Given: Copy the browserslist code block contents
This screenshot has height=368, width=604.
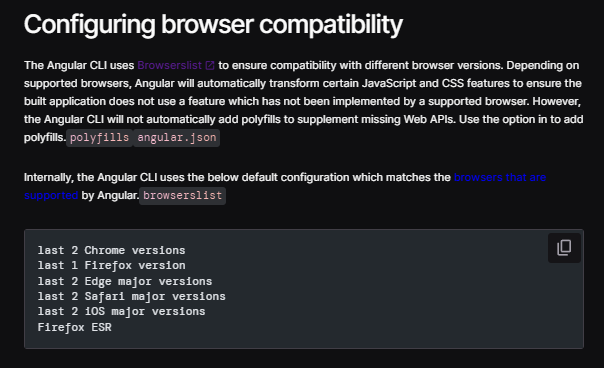Looking at the screenshot, I should pos(564,248).
